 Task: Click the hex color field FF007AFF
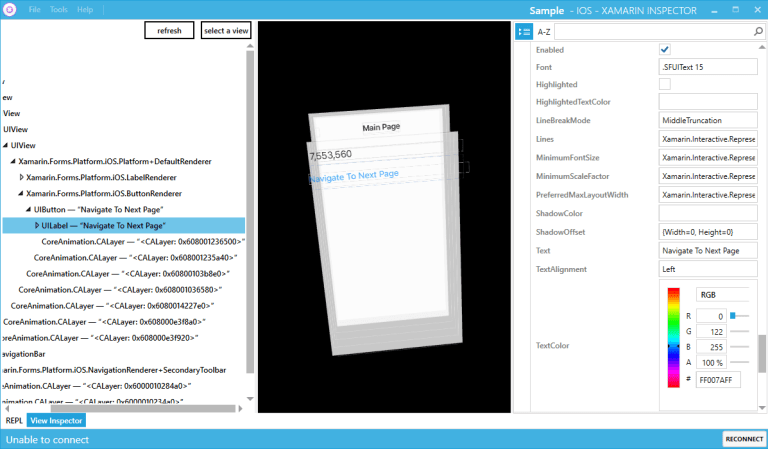718,380
